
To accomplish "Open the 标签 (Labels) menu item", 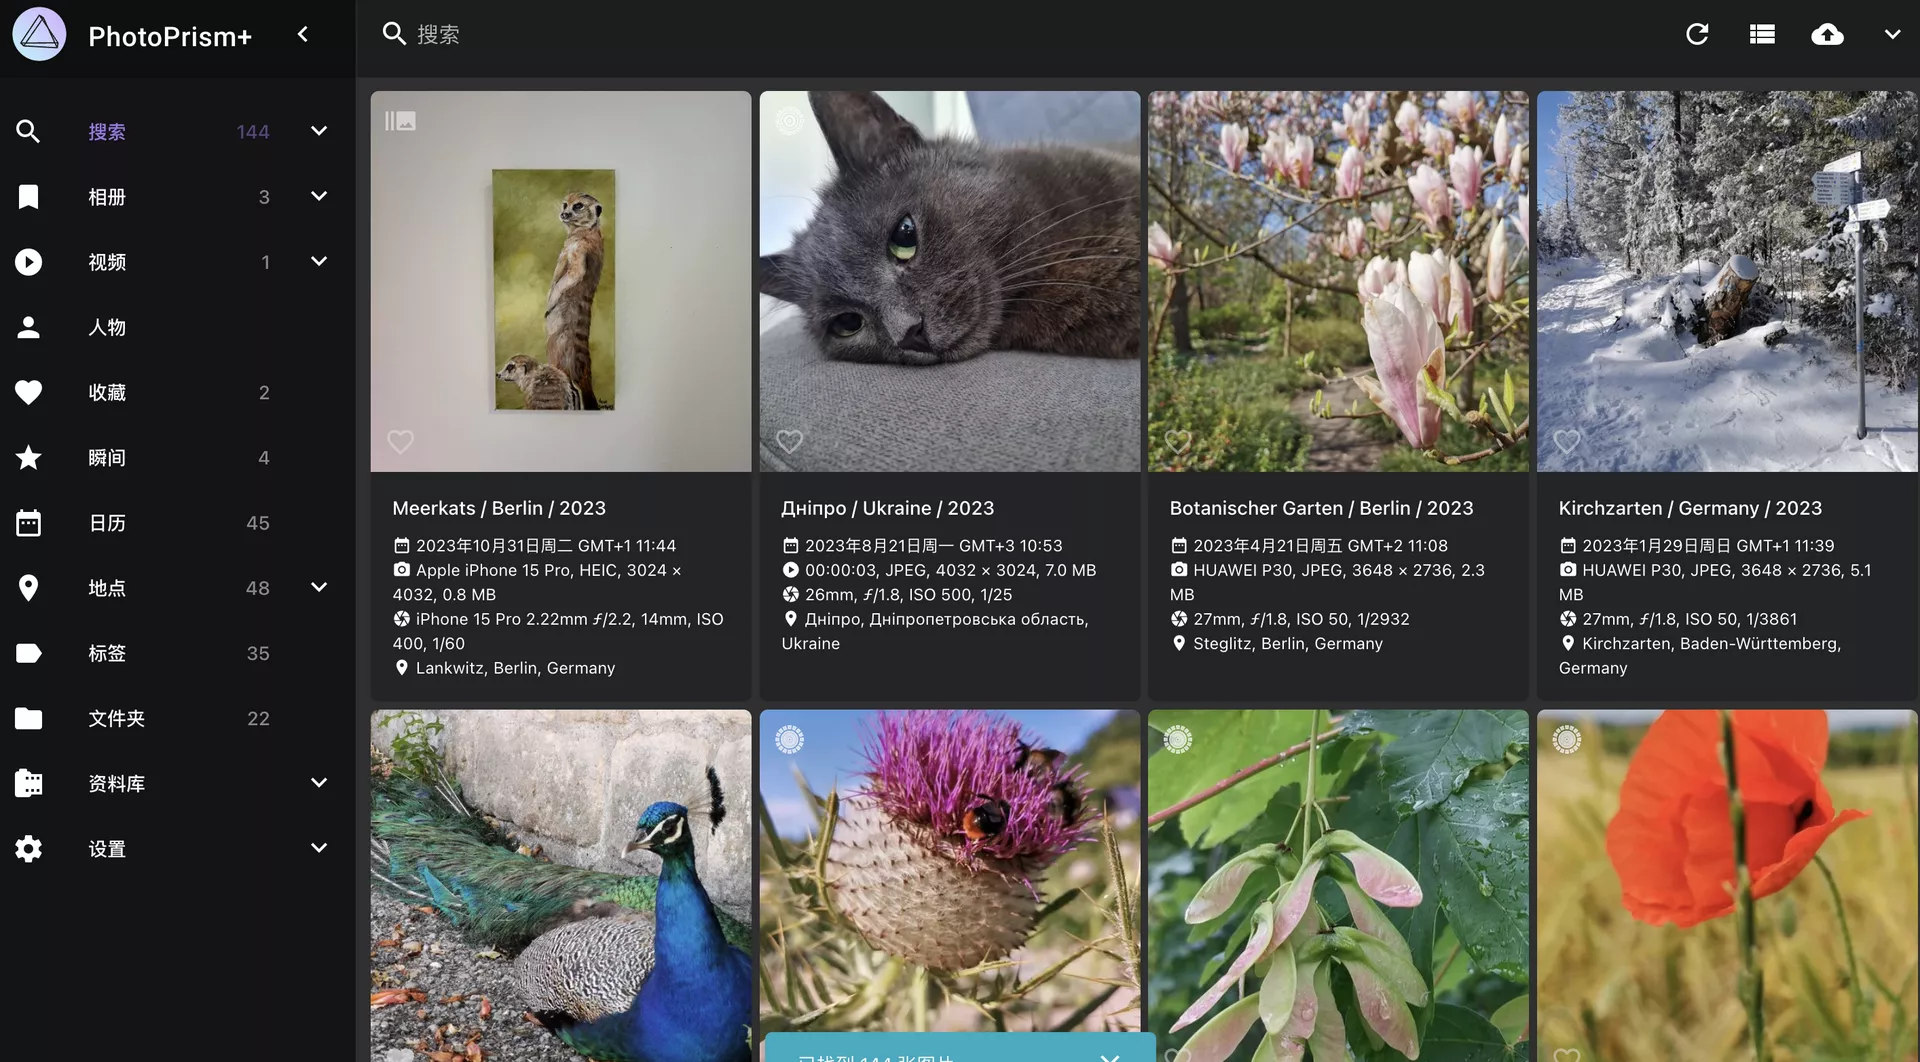I will click(107, 653).
